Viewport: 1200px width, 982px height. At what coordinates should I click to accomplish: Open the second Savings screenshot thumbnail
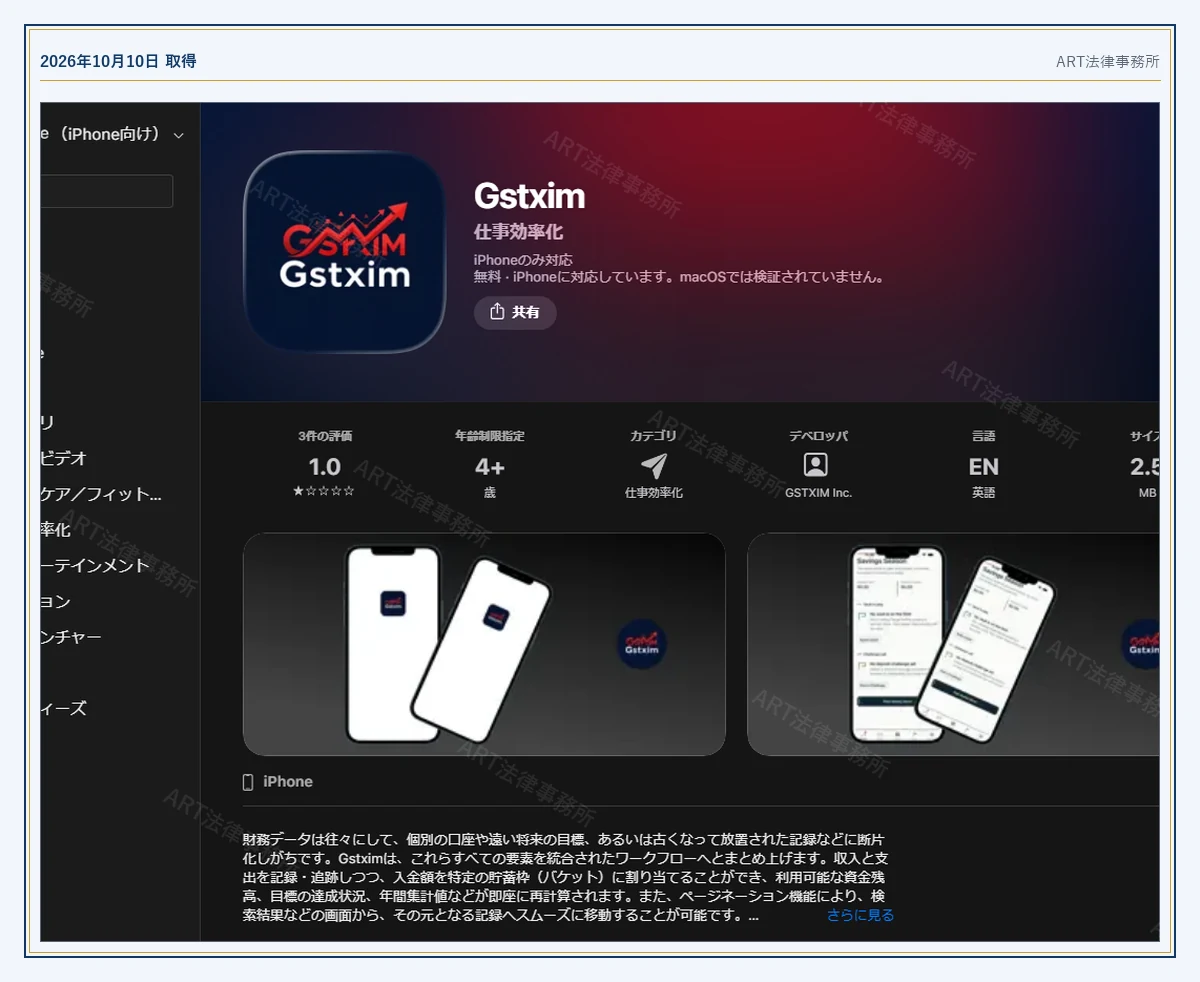[x=953, y=644]
